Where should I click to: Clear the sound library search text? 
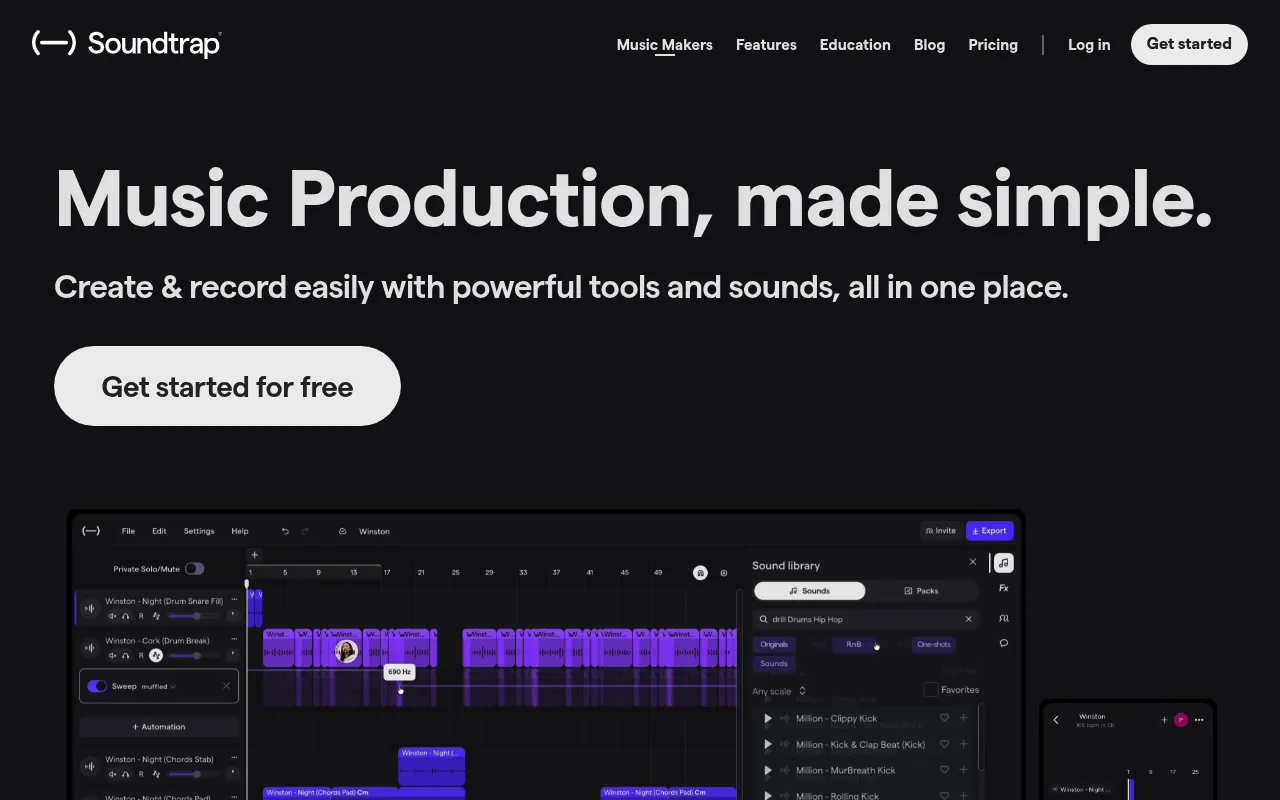click(x=968, y=619)
